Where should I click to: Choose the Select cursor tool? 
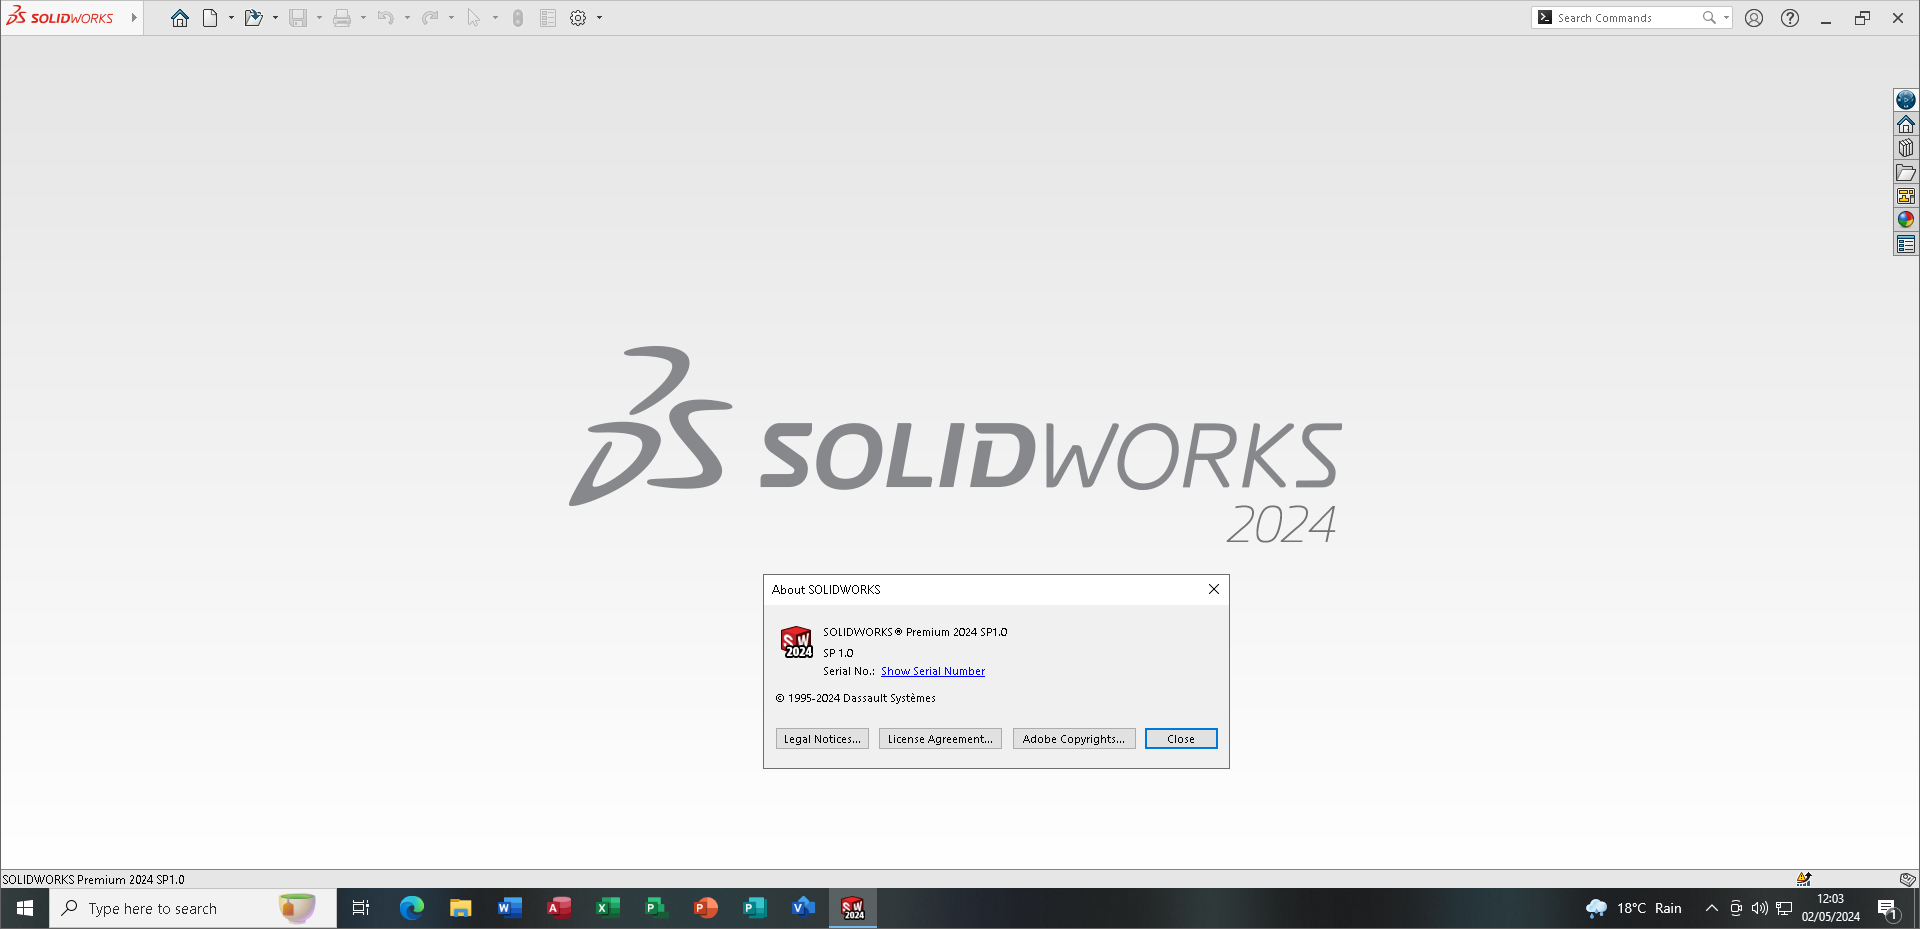tap(474, 18)
